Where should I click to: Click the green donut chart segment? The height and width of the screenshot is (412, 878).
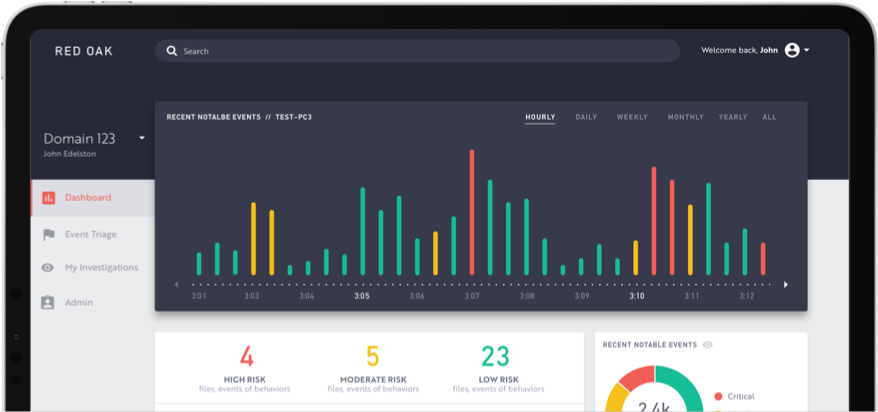point(686,386)
